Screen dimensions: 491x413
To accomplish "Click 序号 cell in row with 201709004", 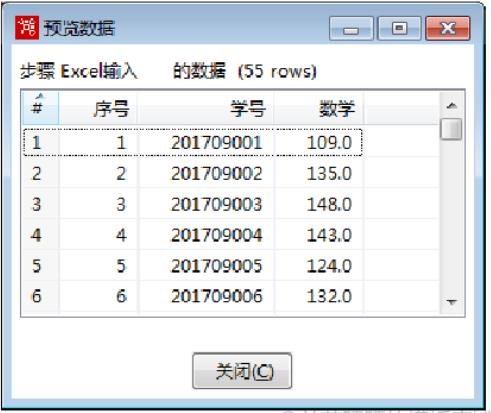I will pos(98,235).
